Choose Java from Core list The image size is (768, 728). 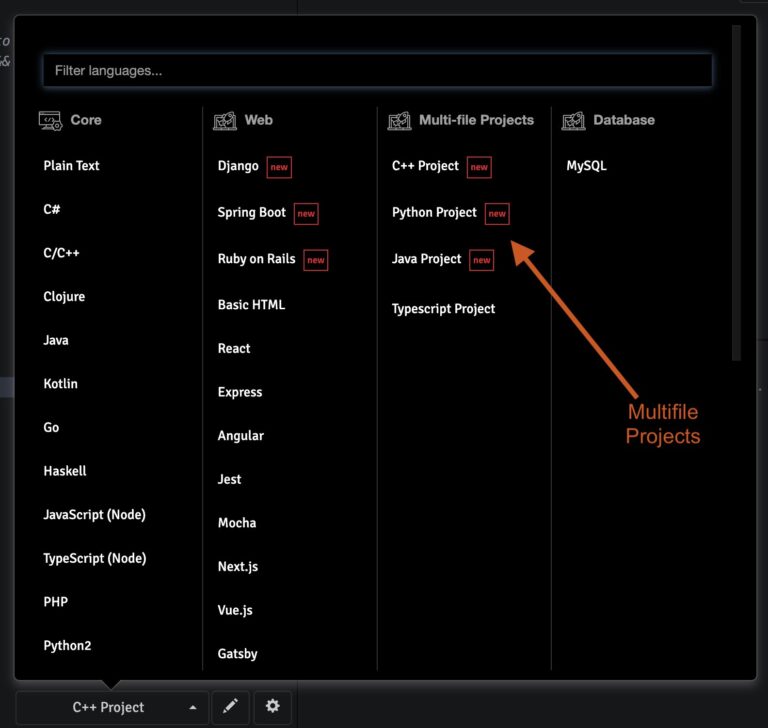click(56, 340)
